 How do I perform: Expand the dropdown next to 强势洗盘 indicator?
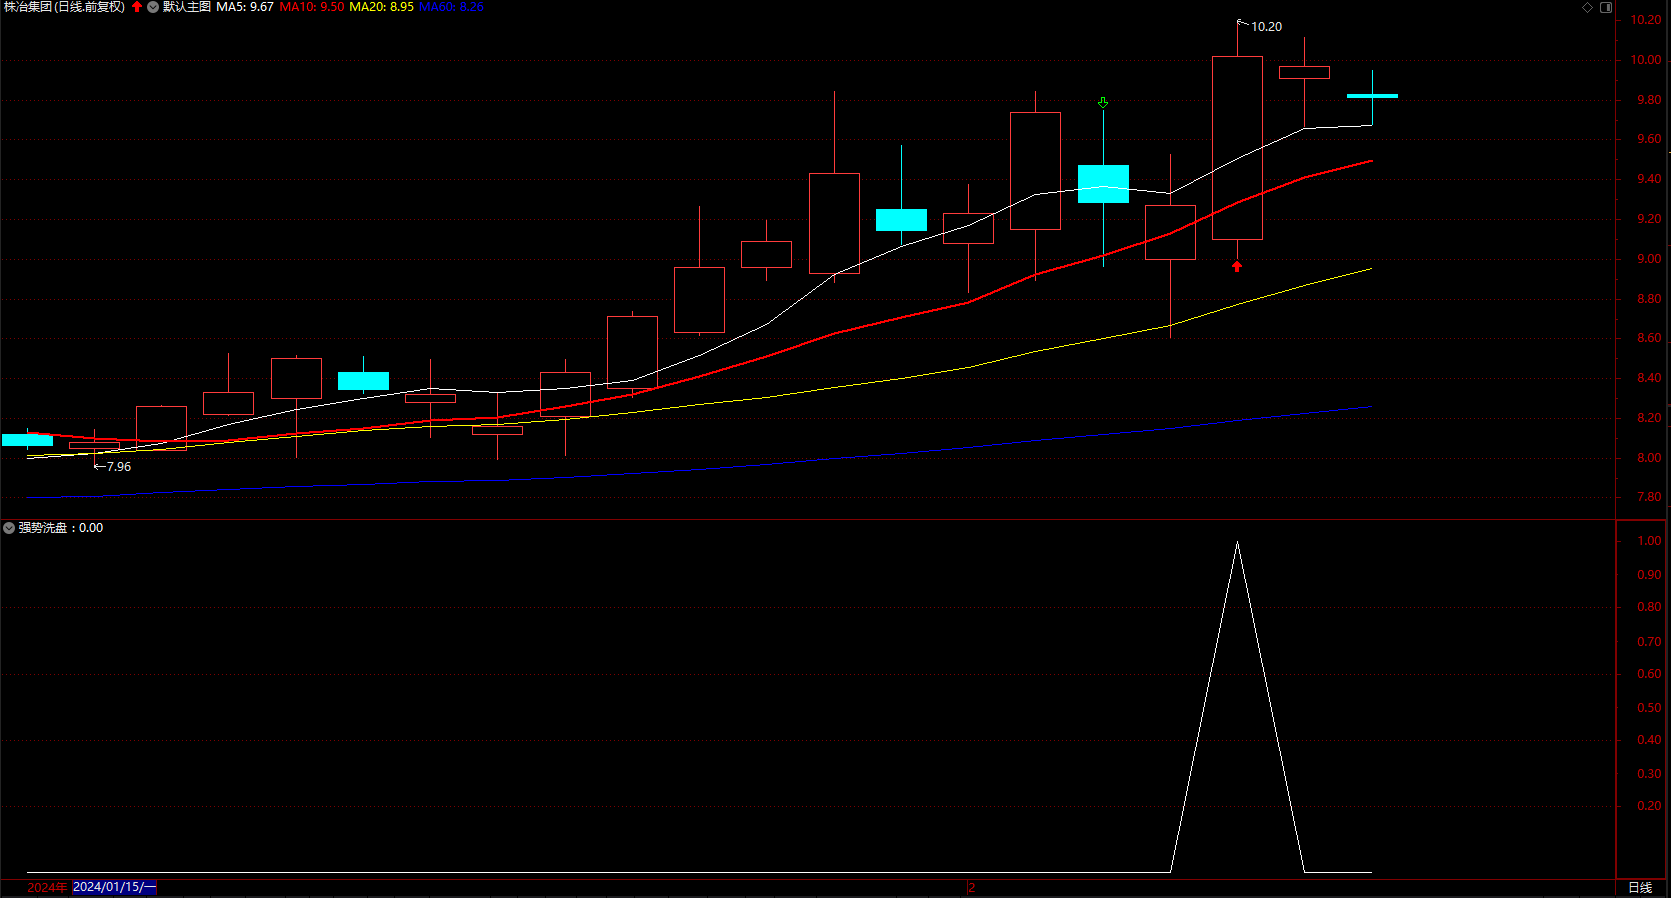coord(9,528)
